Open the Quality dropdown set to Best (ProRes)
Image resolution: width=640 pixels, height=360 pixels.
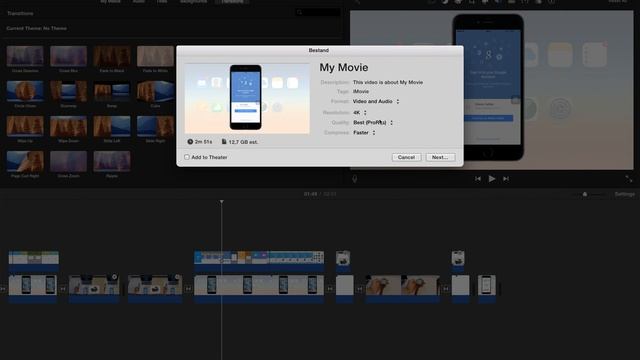point(373,122)
